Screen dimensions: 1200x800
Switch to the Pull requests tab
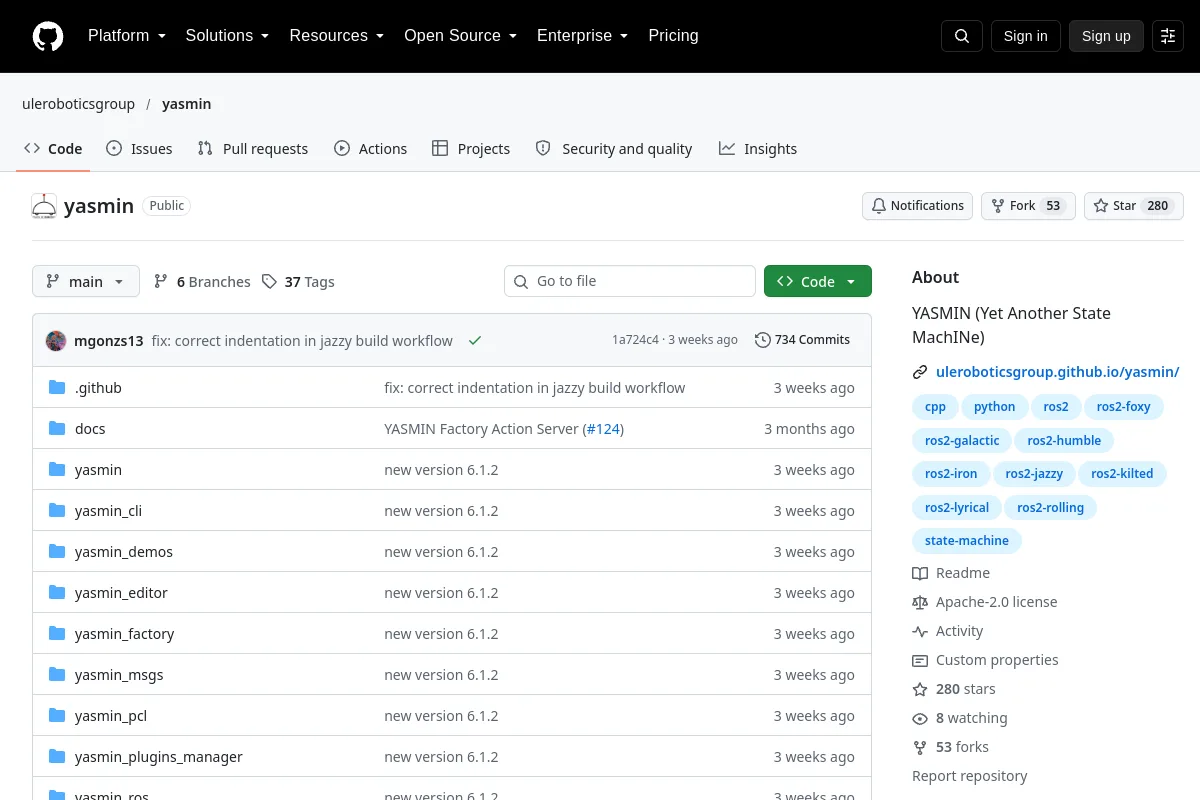tap(253, 149)
